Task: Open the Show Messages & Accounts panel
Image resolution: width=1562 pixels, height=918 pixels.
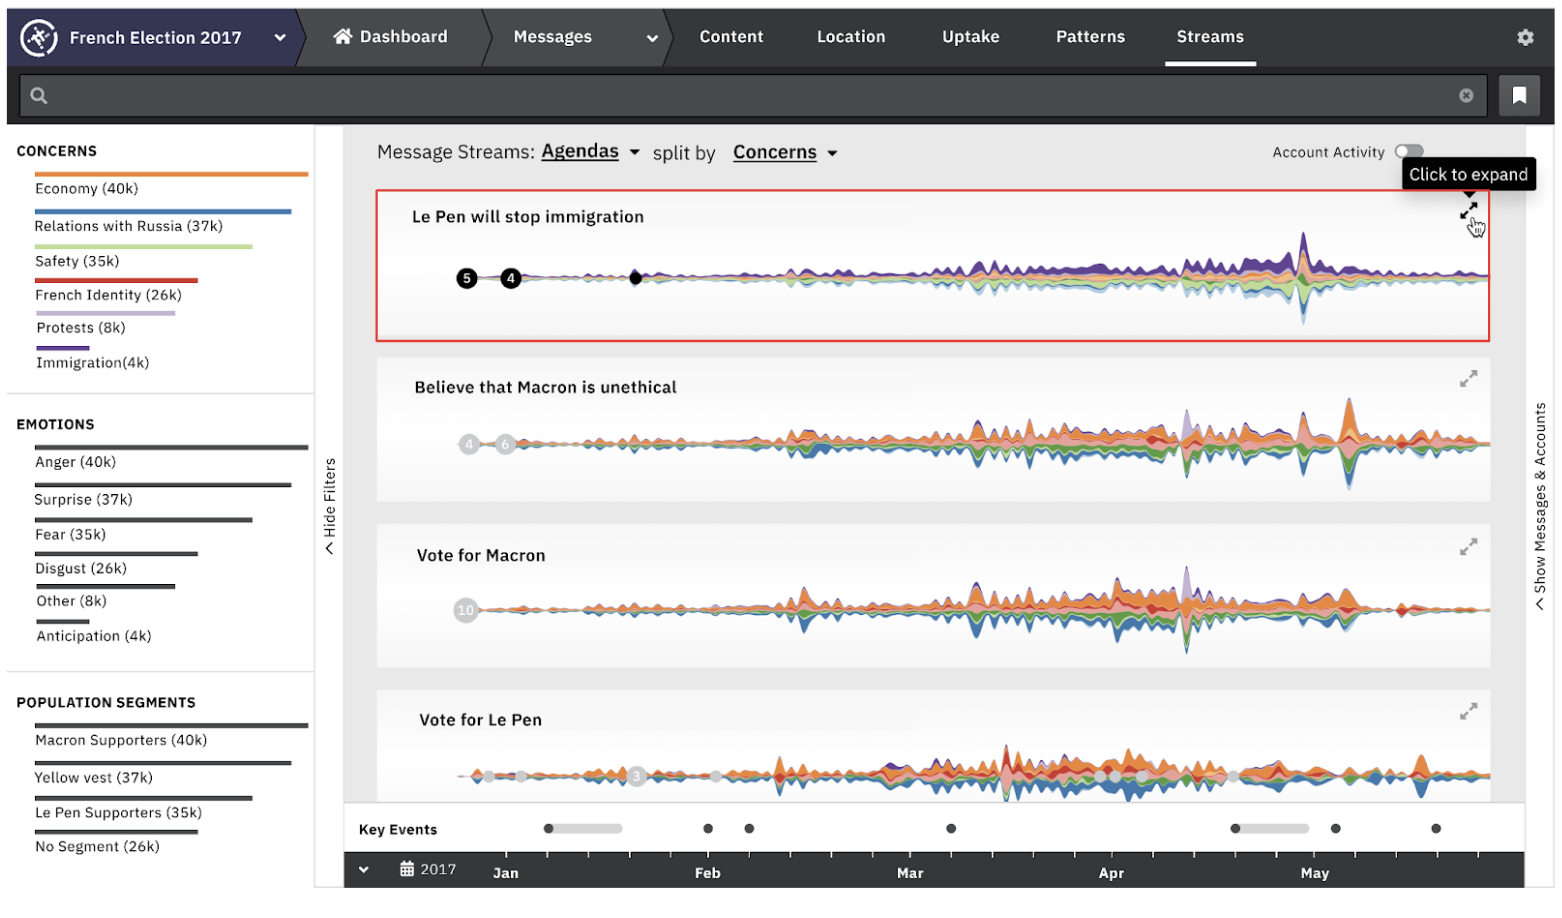Action: click(1539, 506)
